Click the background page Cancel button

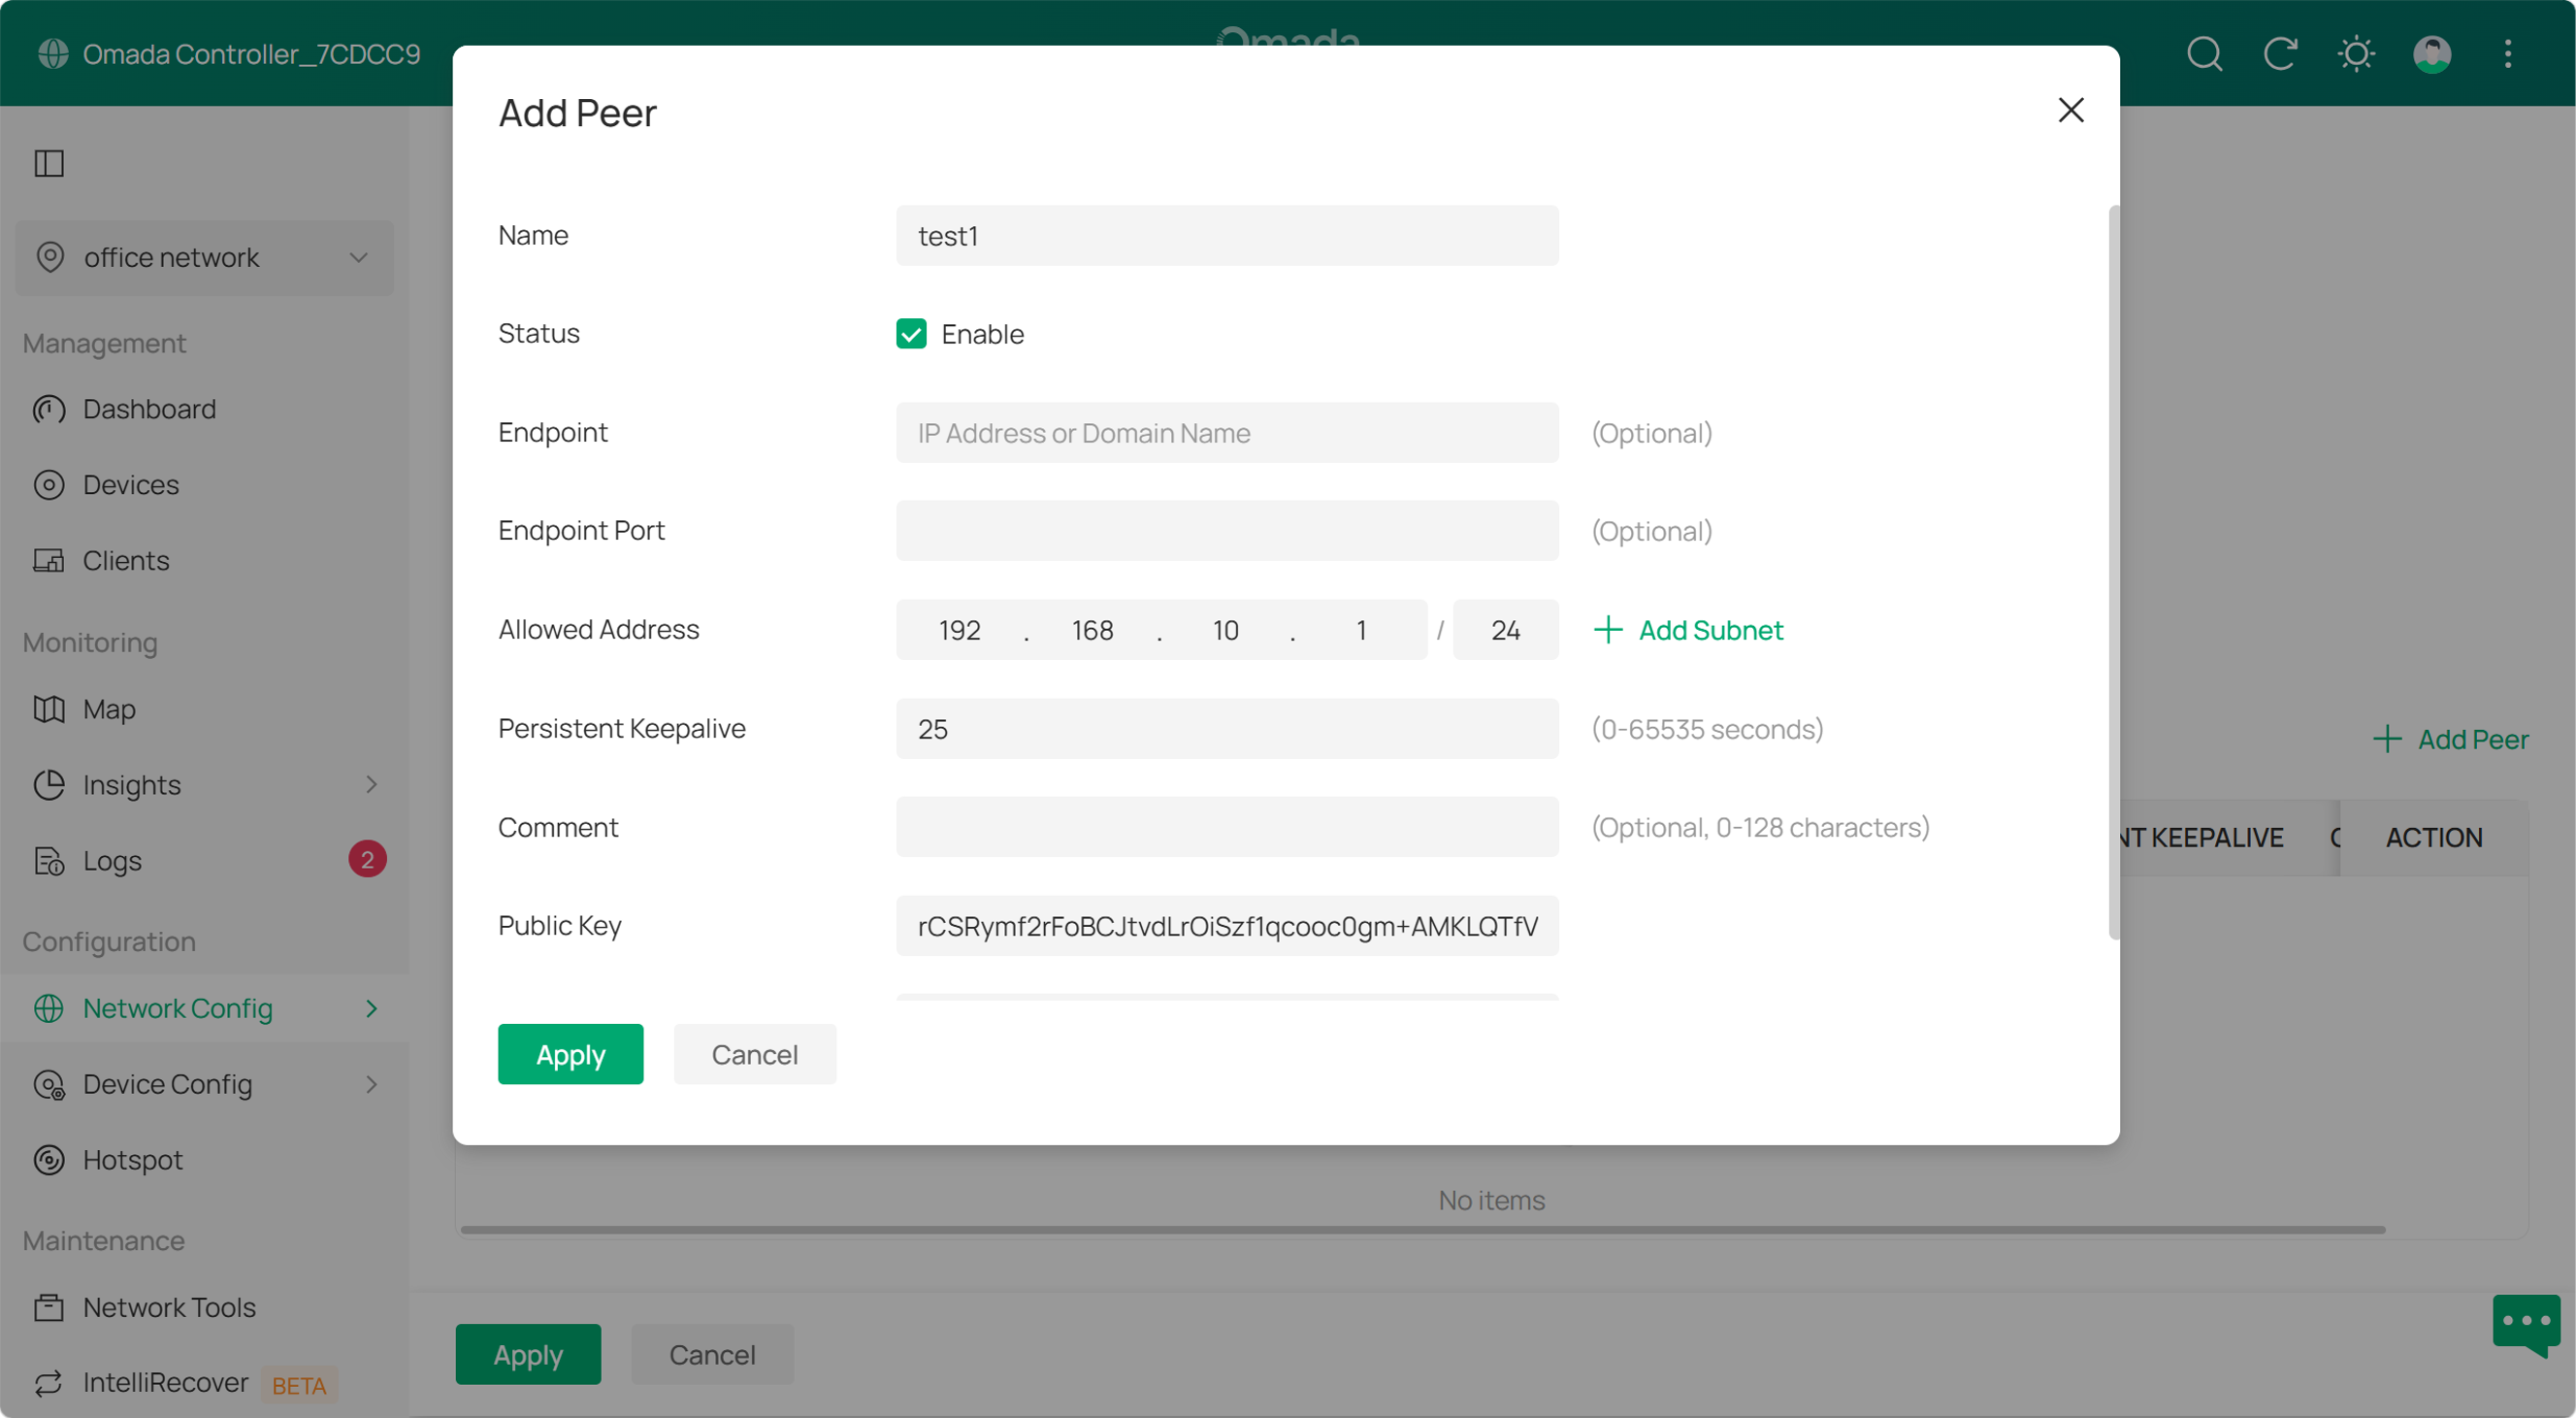[712, 1354]
